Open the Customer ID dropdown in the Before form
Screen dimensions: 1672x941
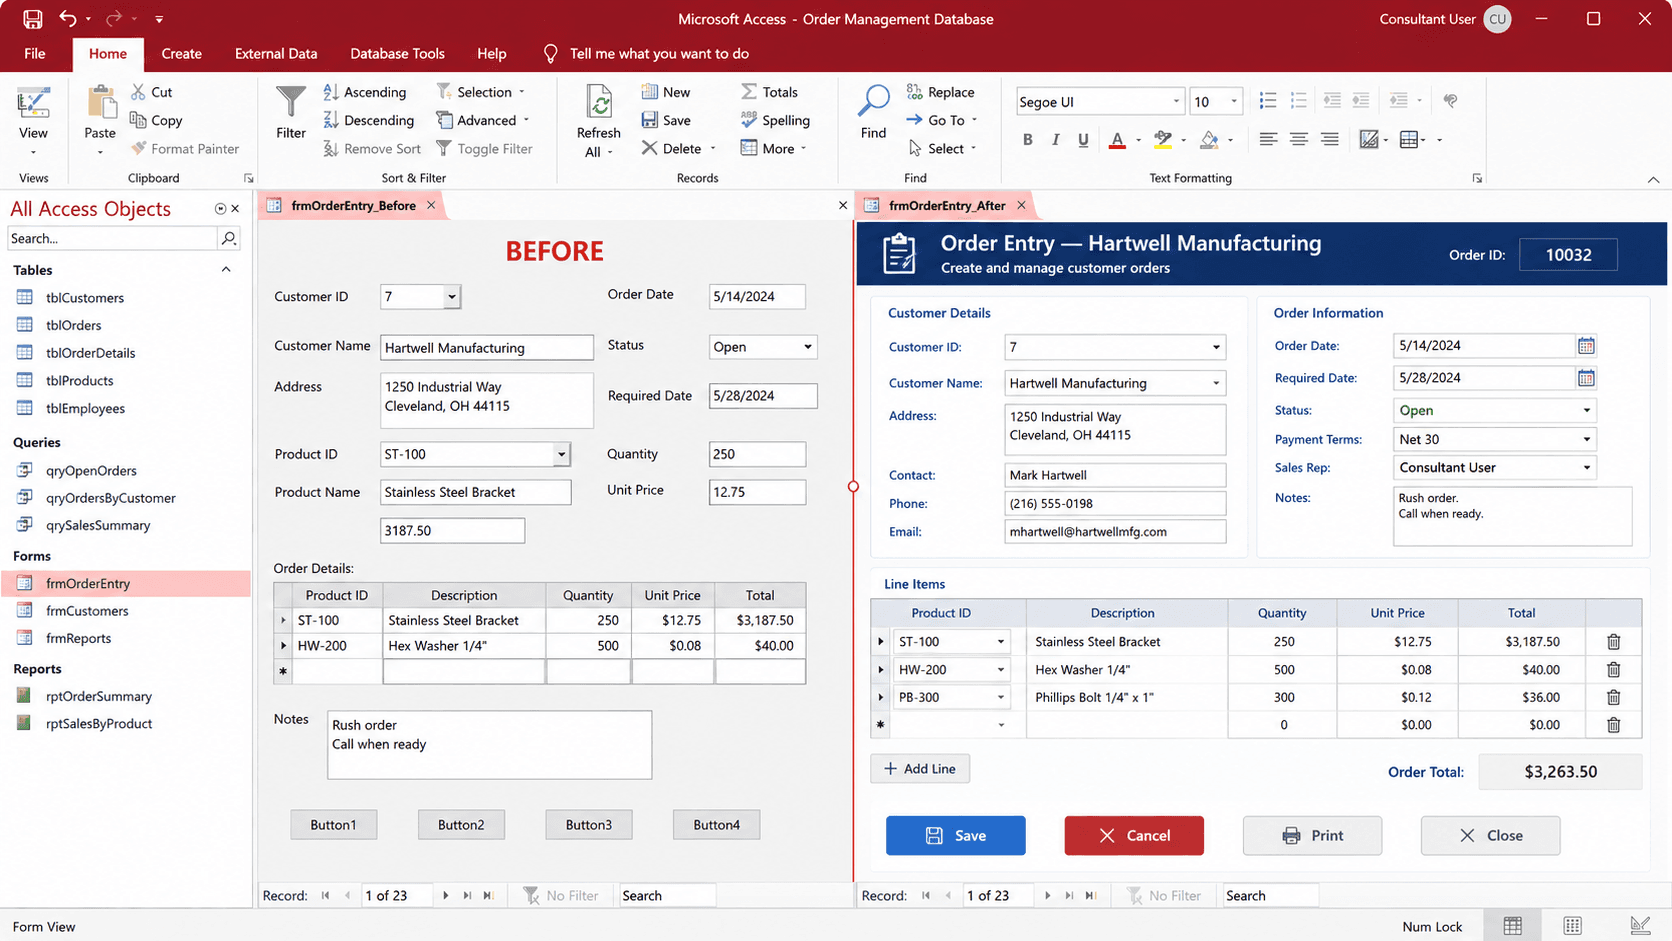pyautogui.click(x=451, y=297)
